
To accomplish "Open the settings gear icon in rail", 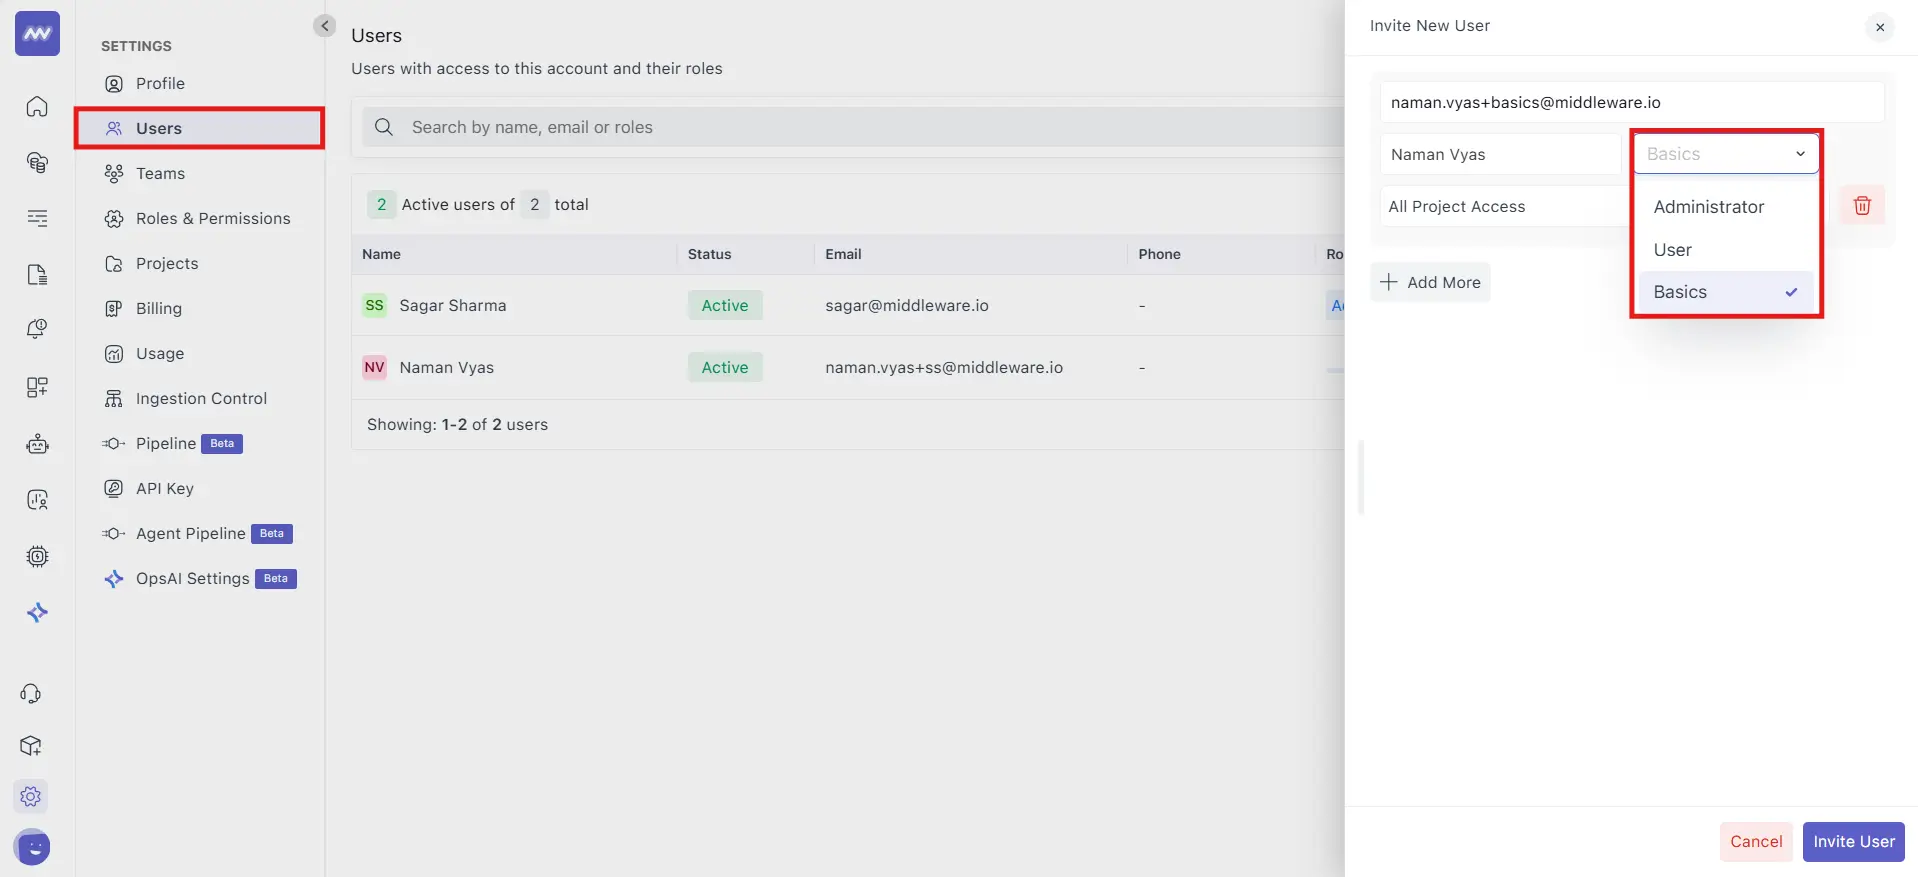I will (x=31, y=796).
